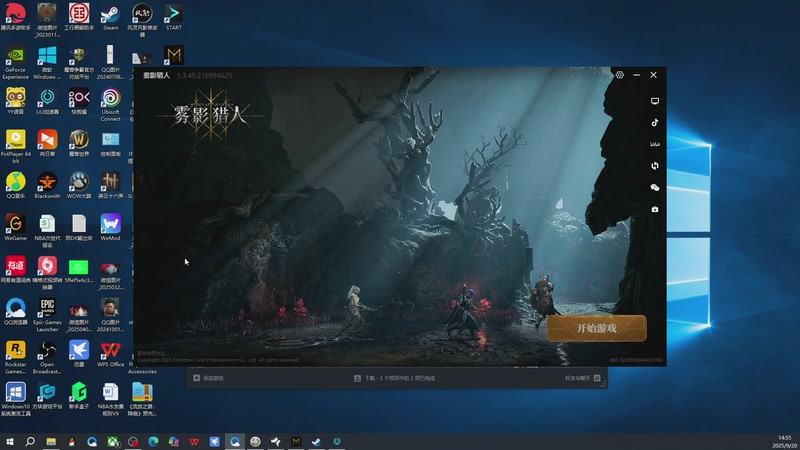
Task: Start the game with the 开始游戏 button
Action: tap(596, 328)
